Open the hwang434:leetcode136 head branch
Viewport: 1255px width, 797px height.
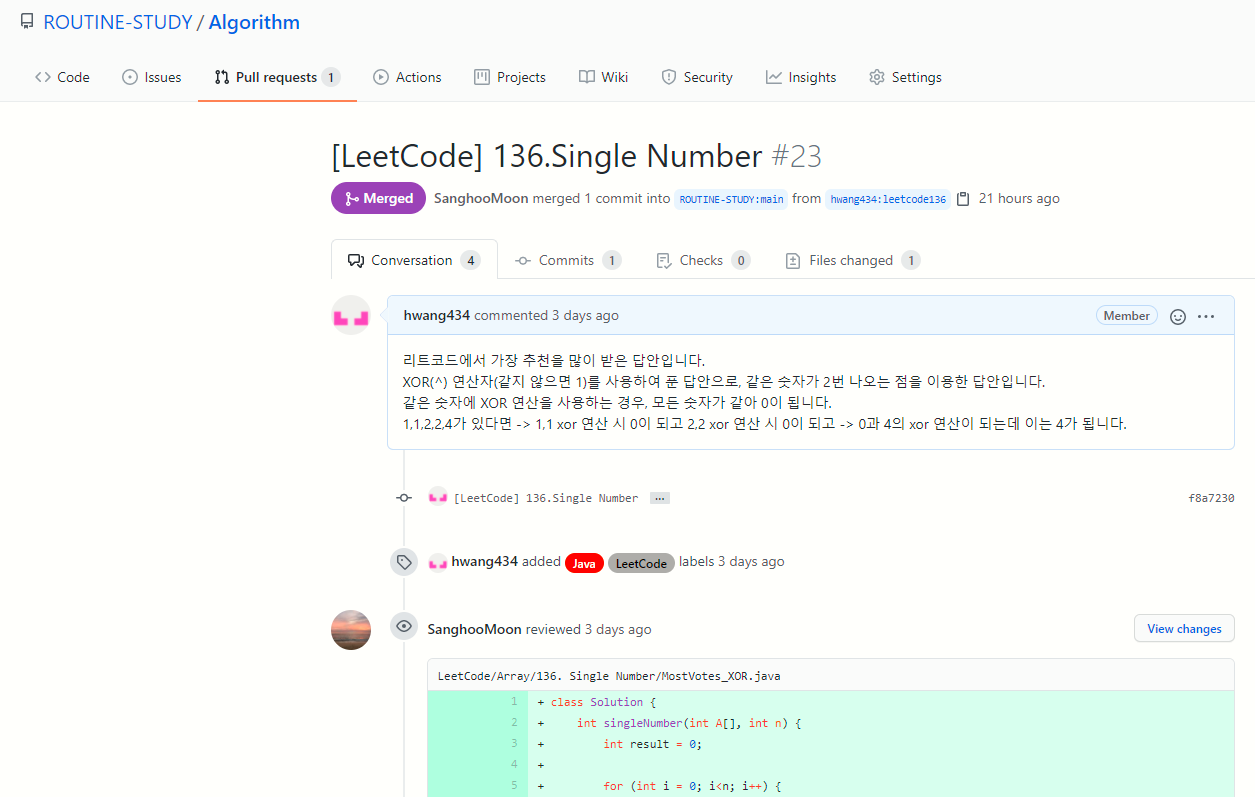pos(888,199)
